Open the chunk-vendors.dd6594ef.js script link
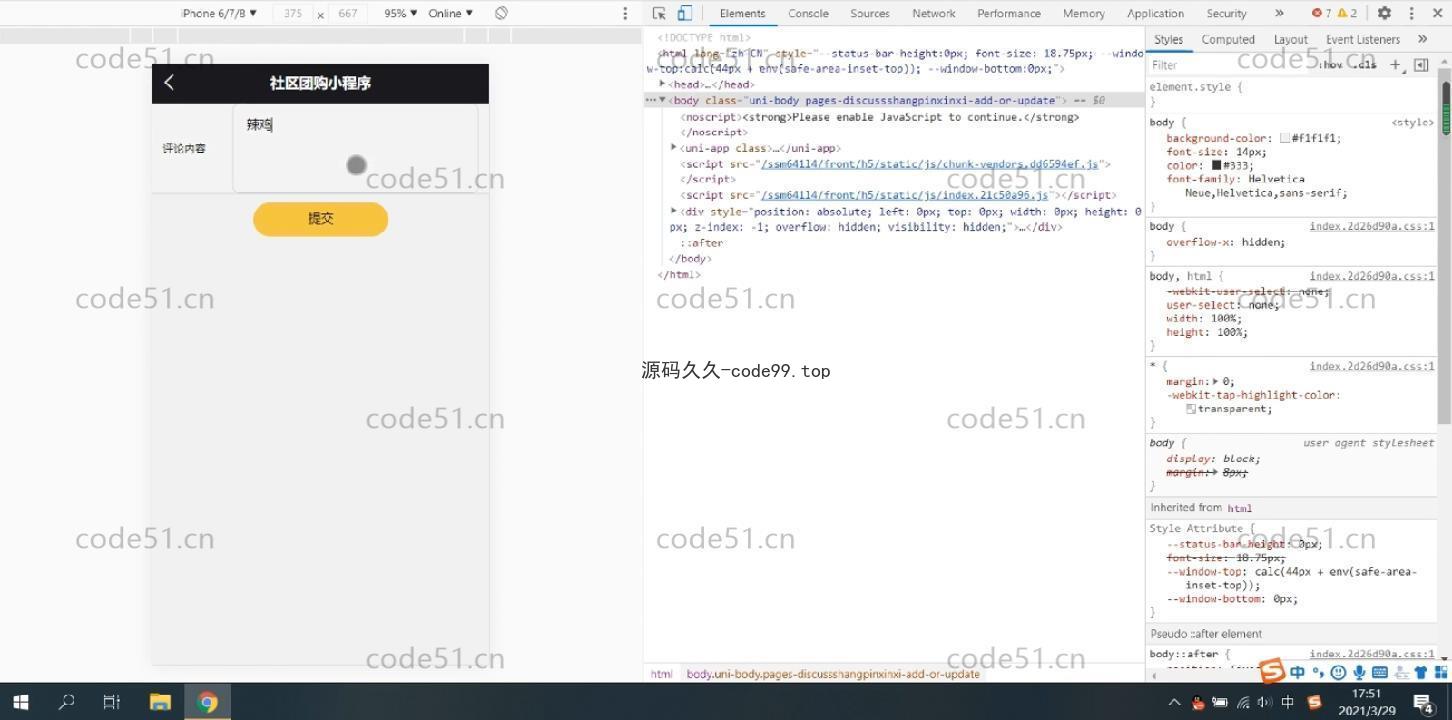 (929, 163)
